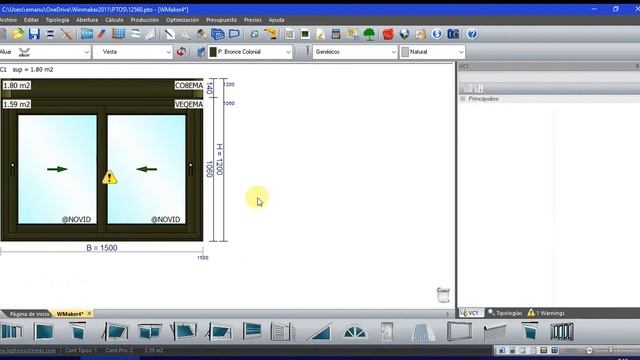The height and width of the screenshot is (360, 640).
Task: Click the blue 3D box icon next to color dropdown
Action: [201, 52]
